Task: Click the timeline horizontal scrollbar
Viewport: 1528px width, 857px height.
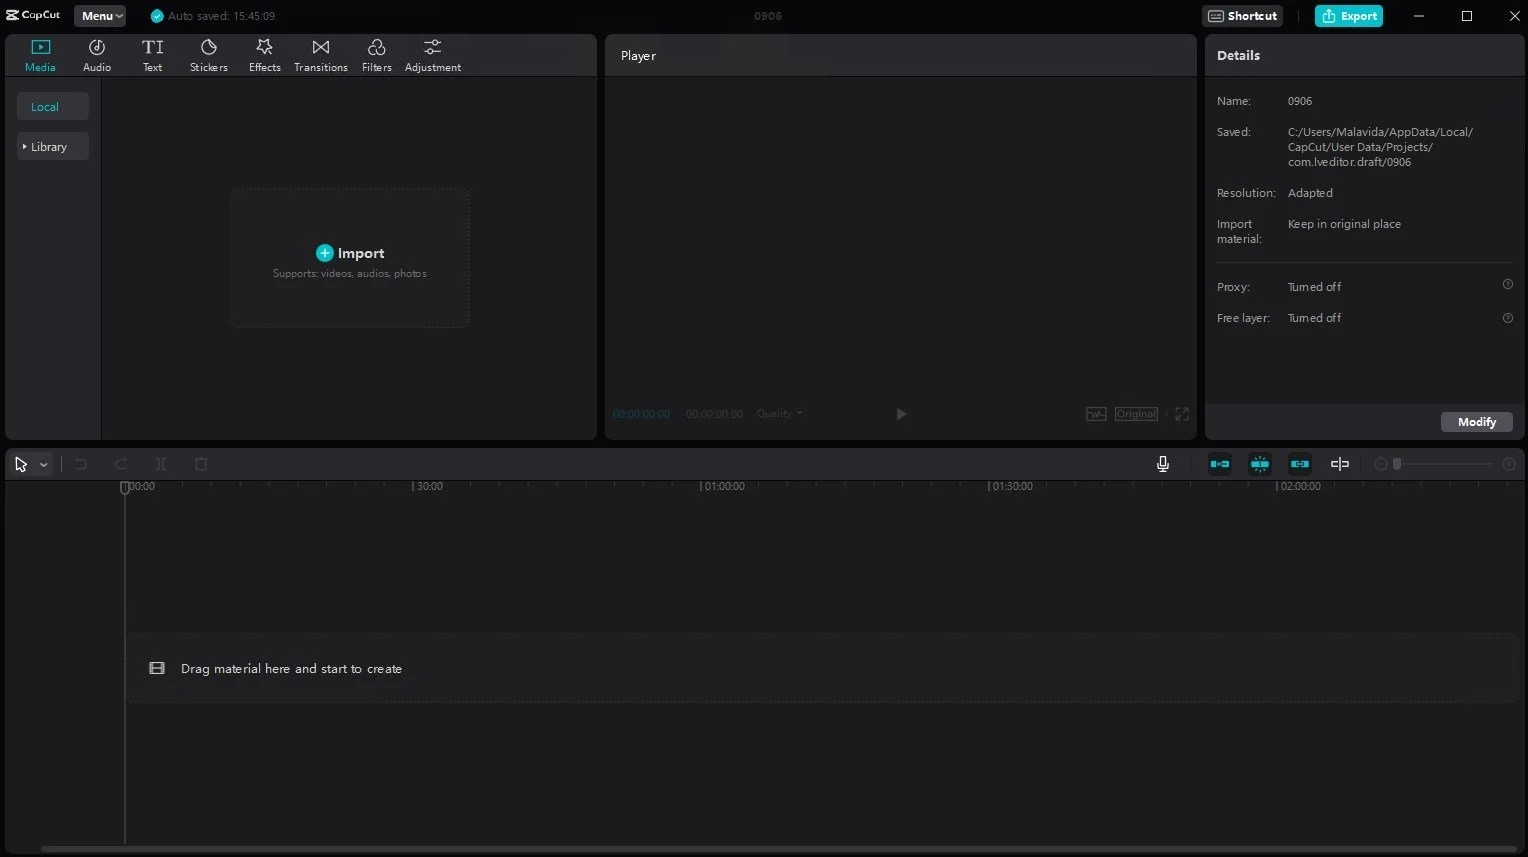Action: click(x=780, y=850)
